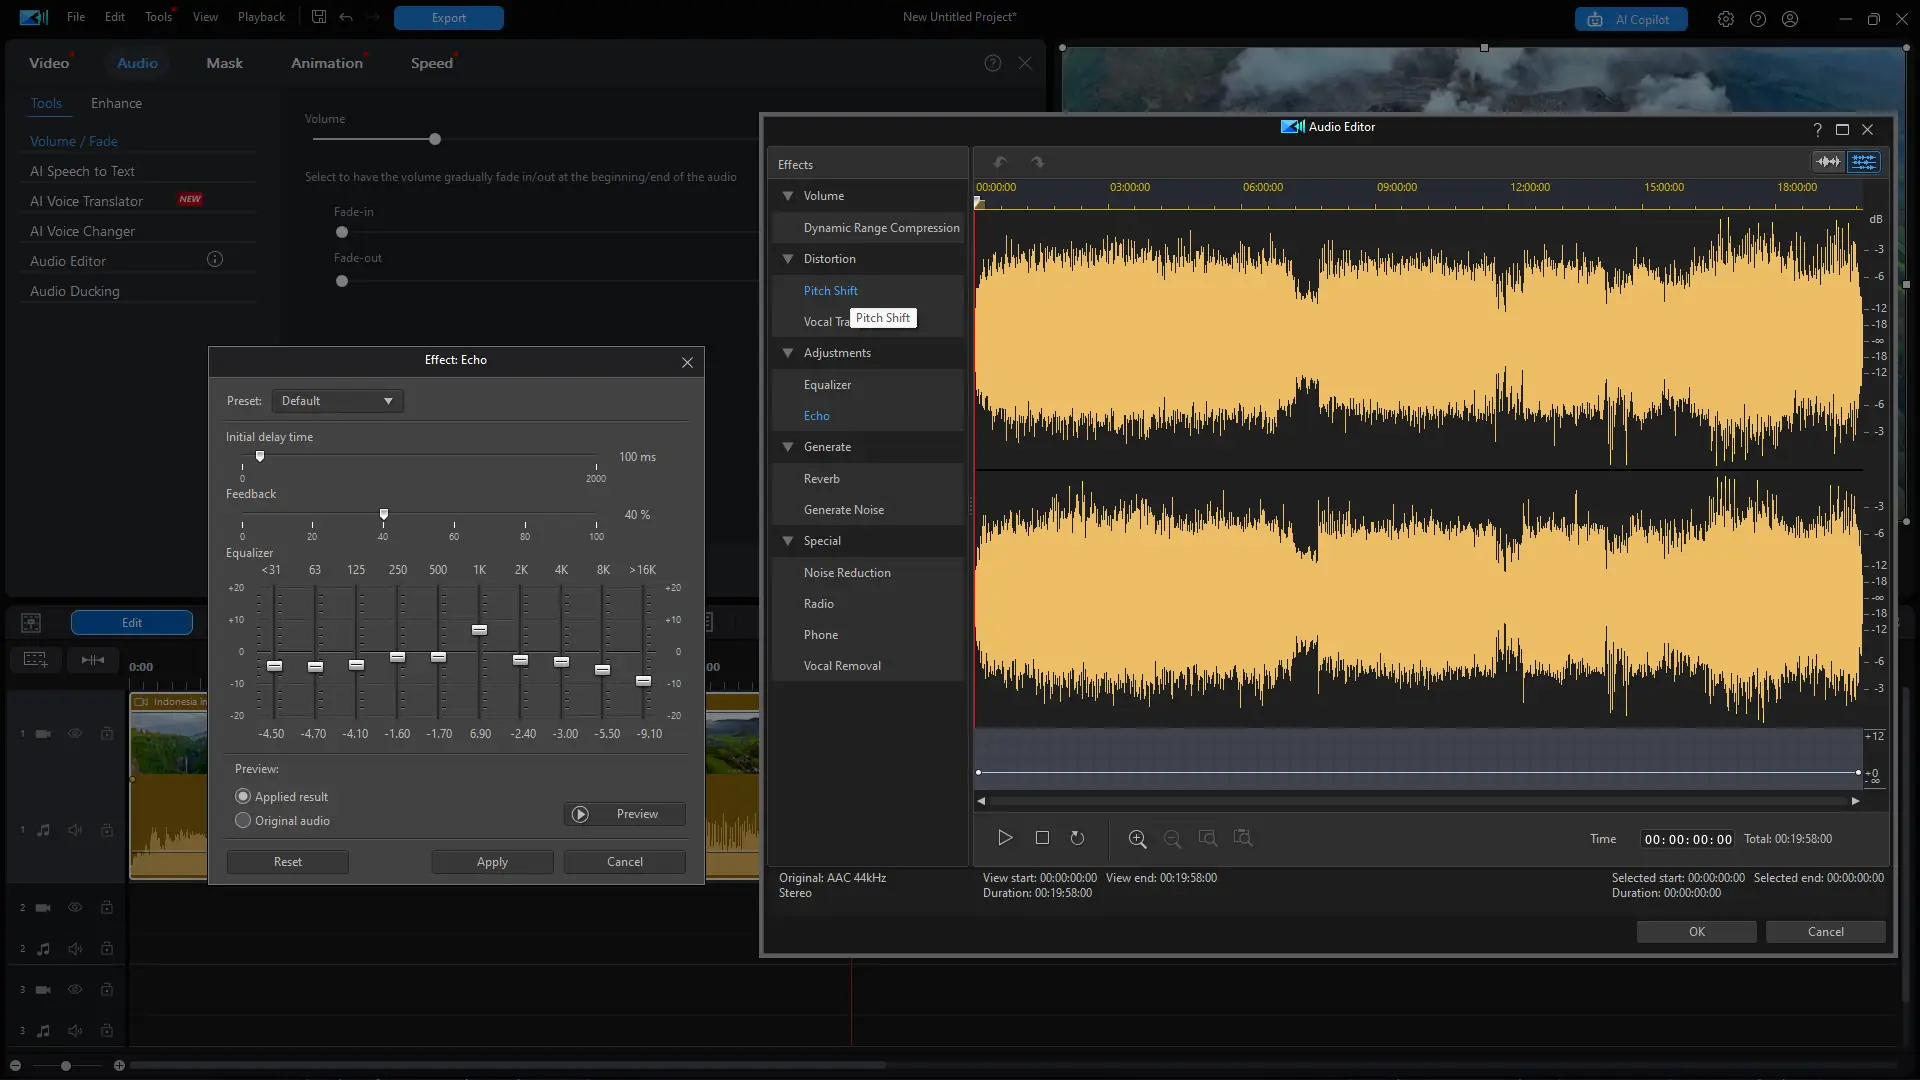Toggle visibility of video track 1
1920x1080 pixels.
(75, 734)
